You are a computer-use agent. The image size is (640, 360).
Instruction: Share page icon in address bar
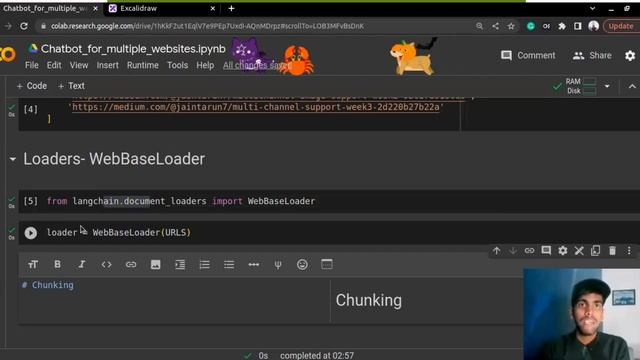click(x=496, y=26)
